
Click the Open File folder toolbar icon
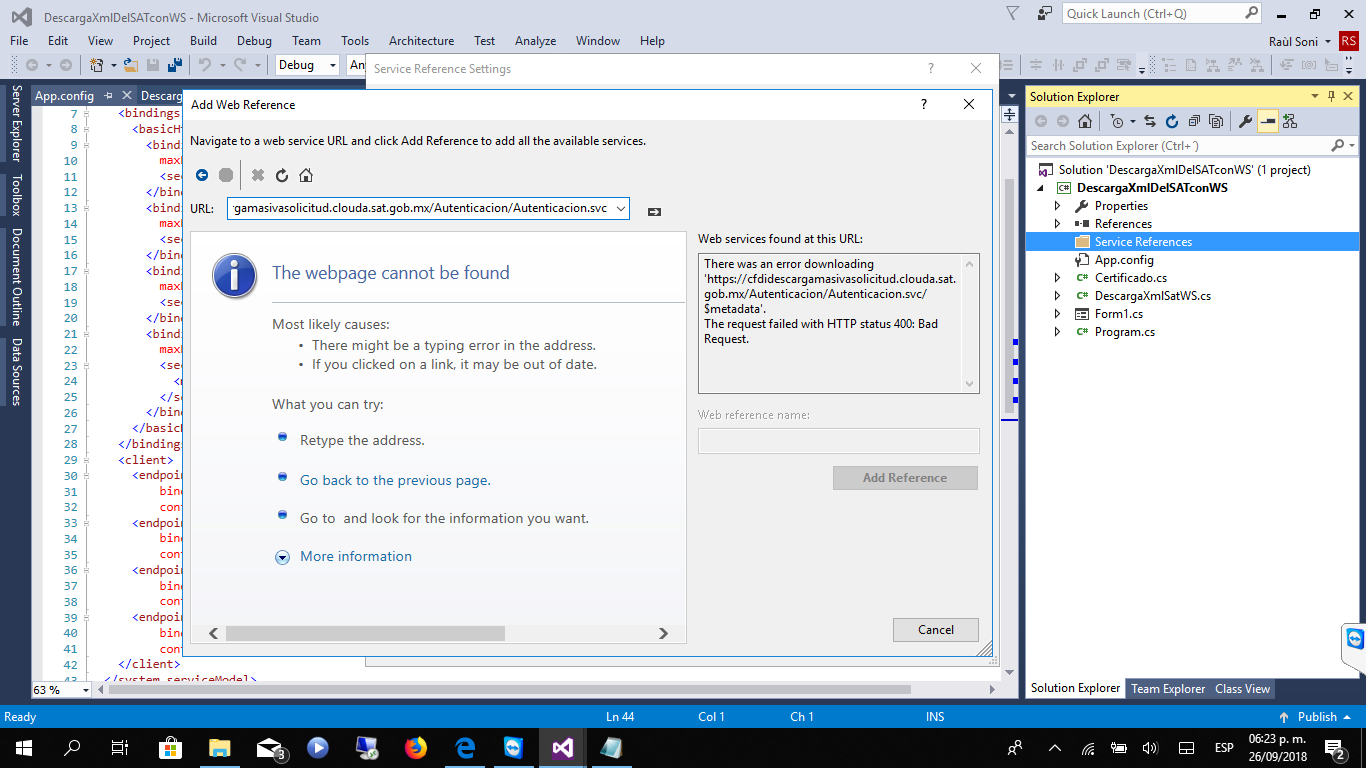pyautogui.click(x=131, y=65)
